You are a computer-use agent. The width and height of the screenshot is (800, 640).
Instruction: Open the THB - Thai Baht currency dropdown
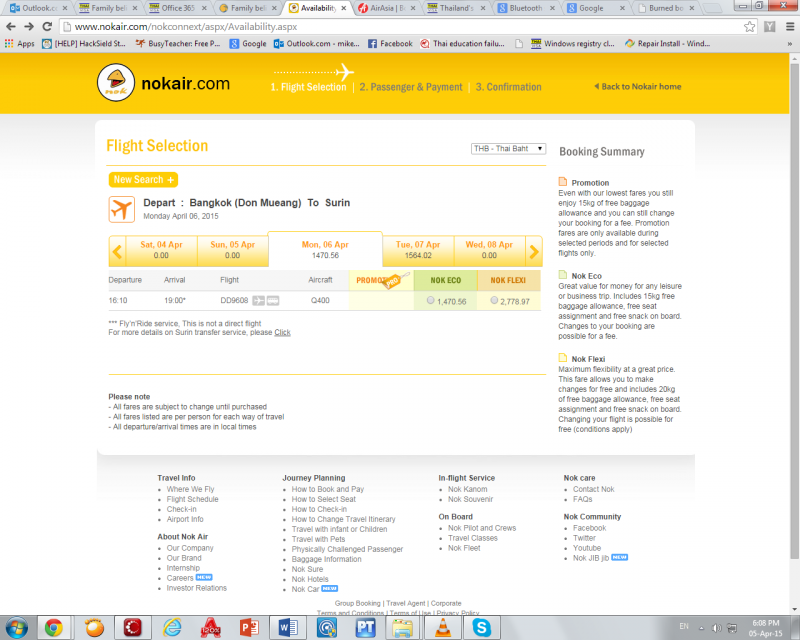click(508, 149)
